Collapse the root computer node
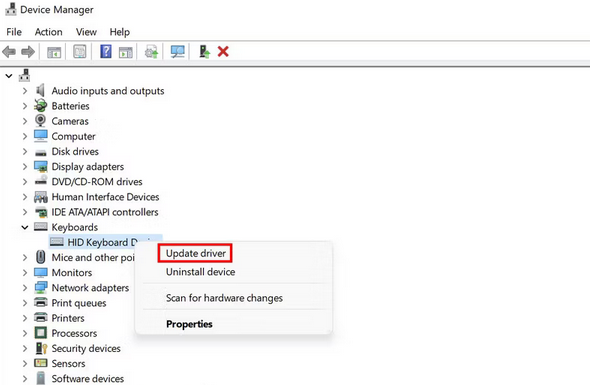 pos(9,76)
